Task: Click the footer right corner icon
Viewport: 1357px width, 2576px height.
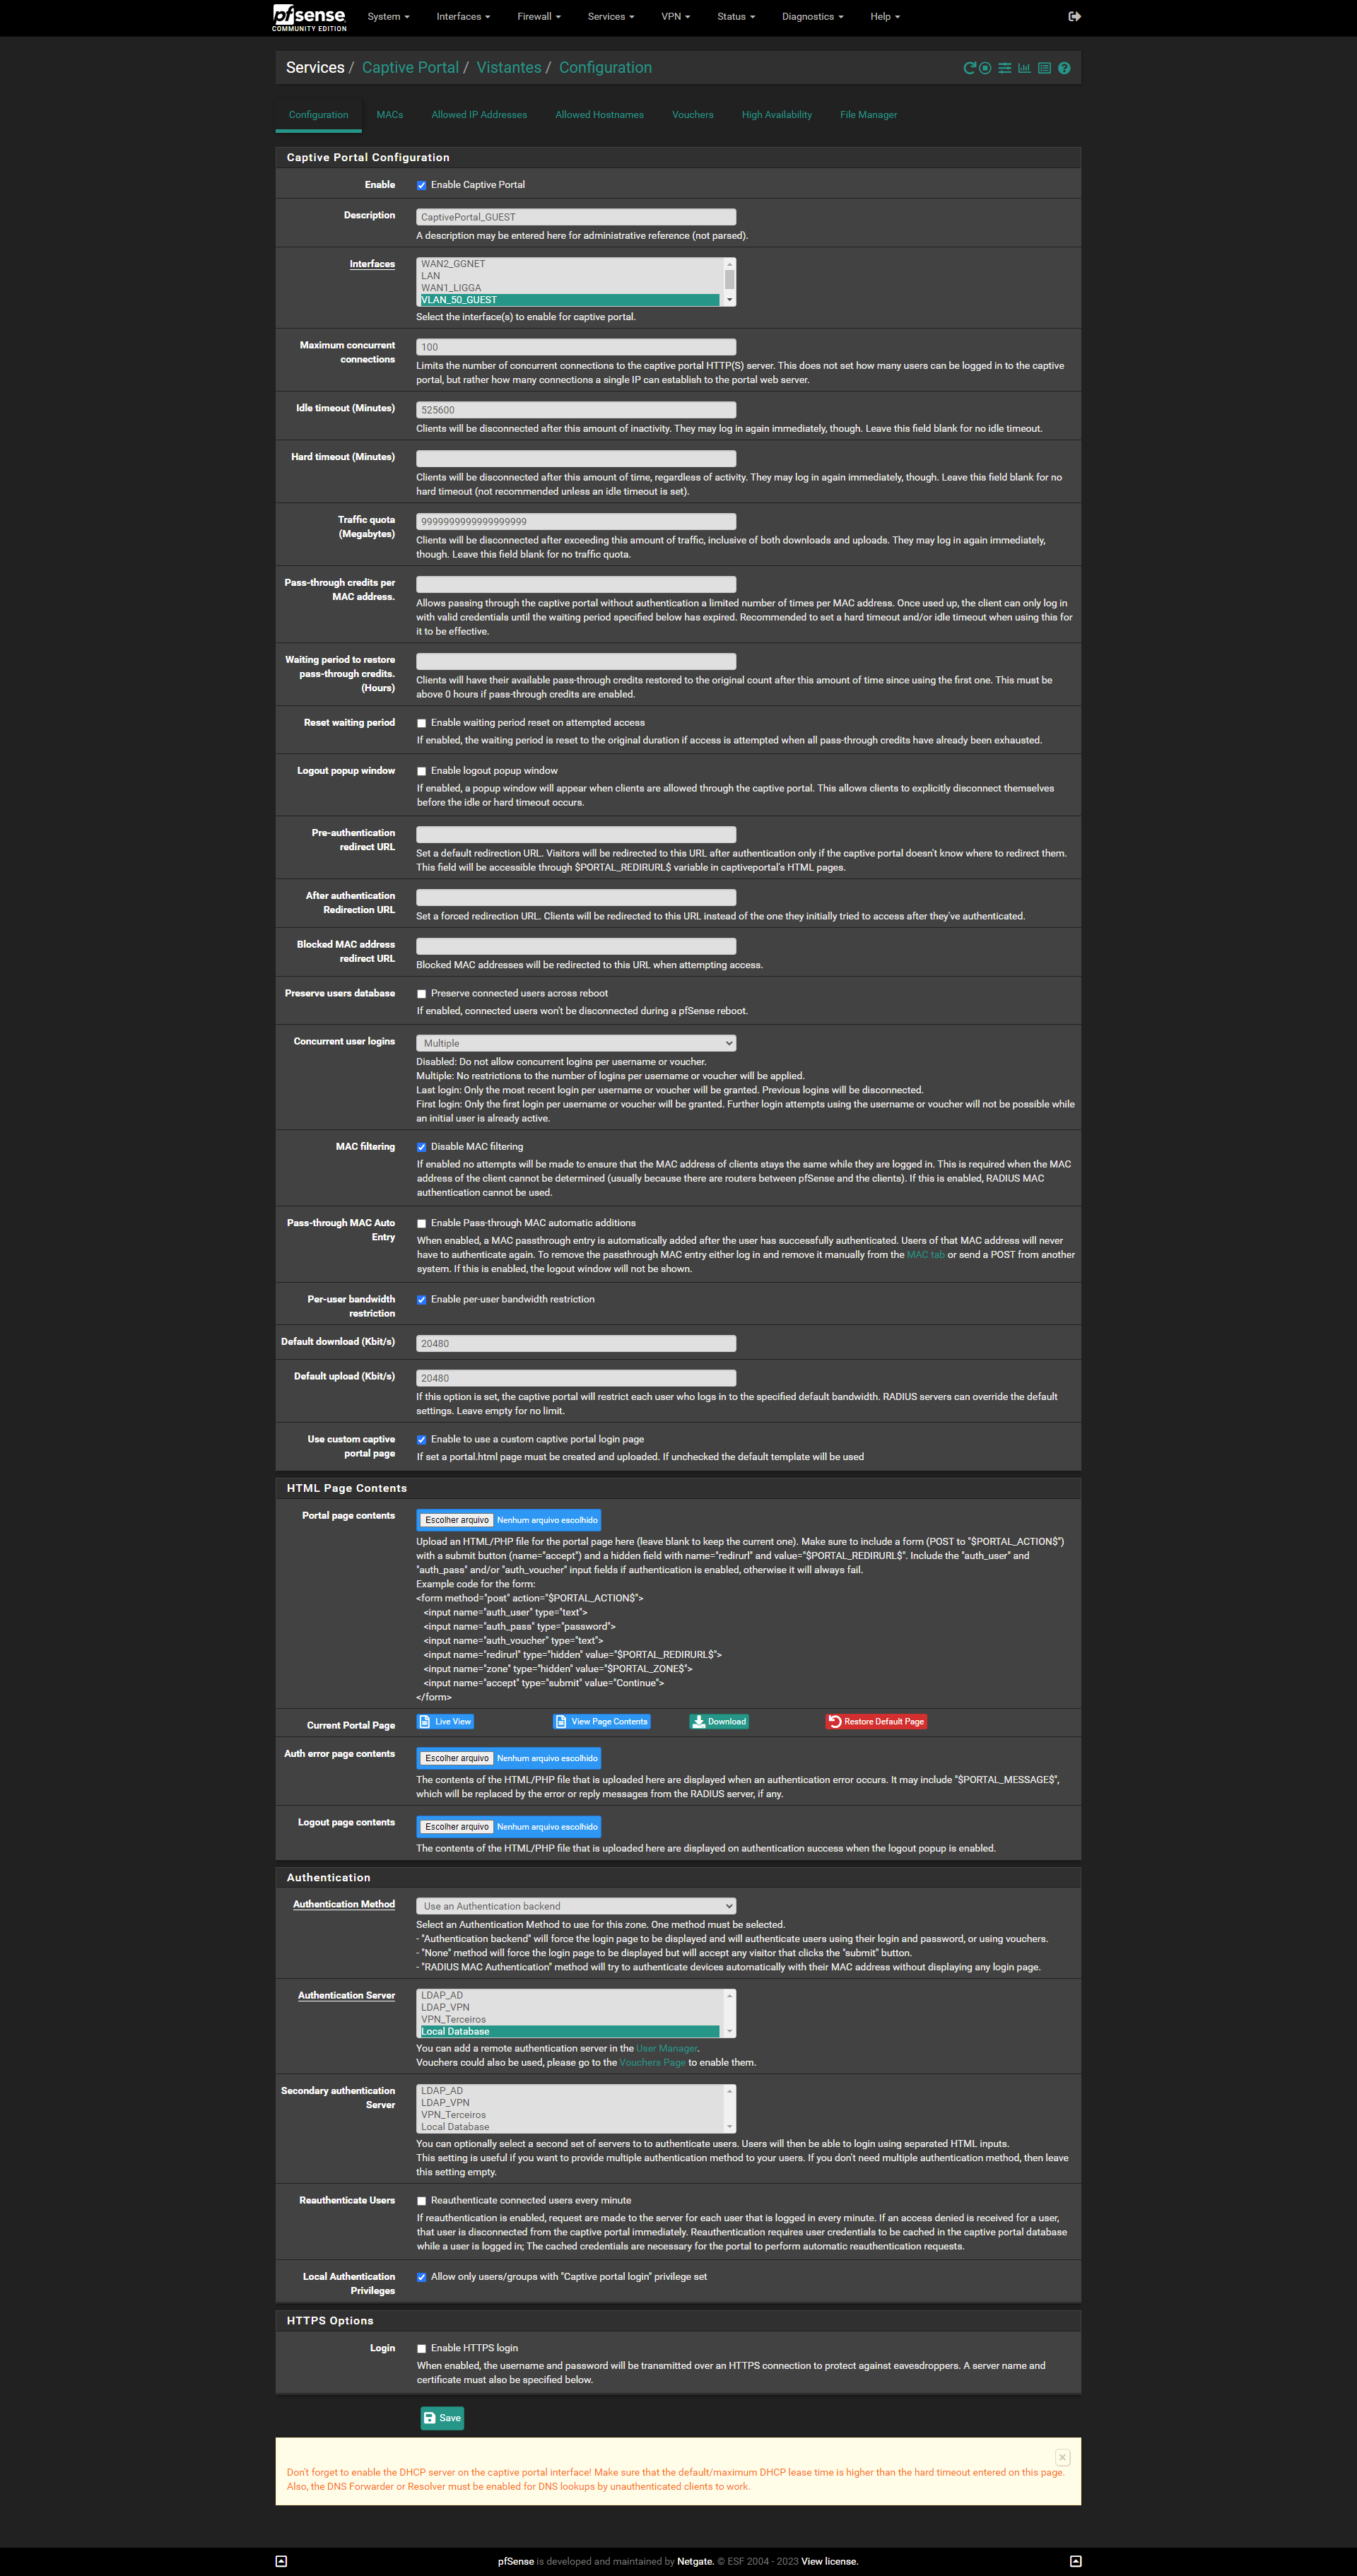Action: [1075, 2561]
